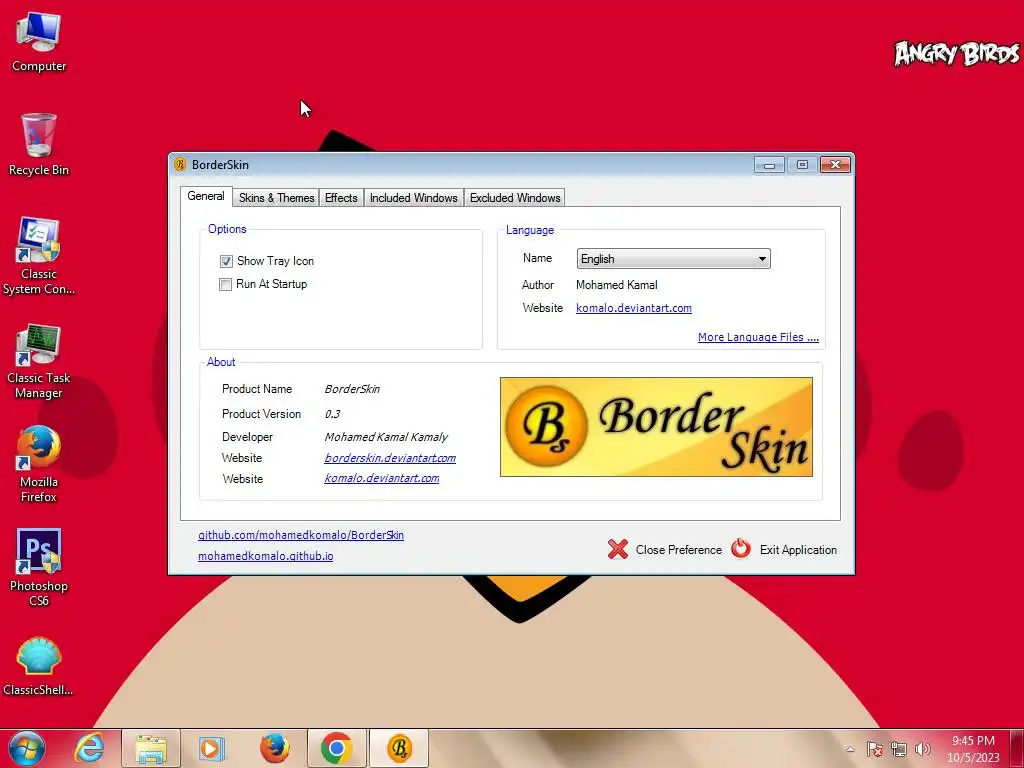Open the volume speaker tray icon
This screenshot has width=1024, height=768.
tap(923, 749)
